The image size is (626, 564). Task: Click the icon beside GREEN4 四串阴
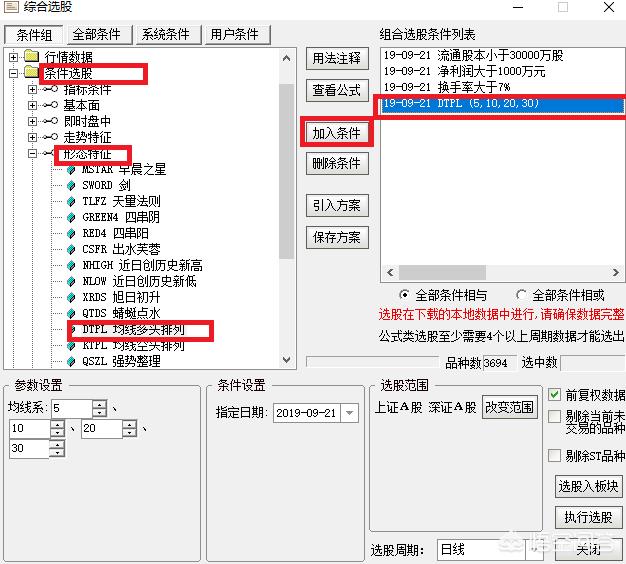pyautogui.click(x=71, y=217)
